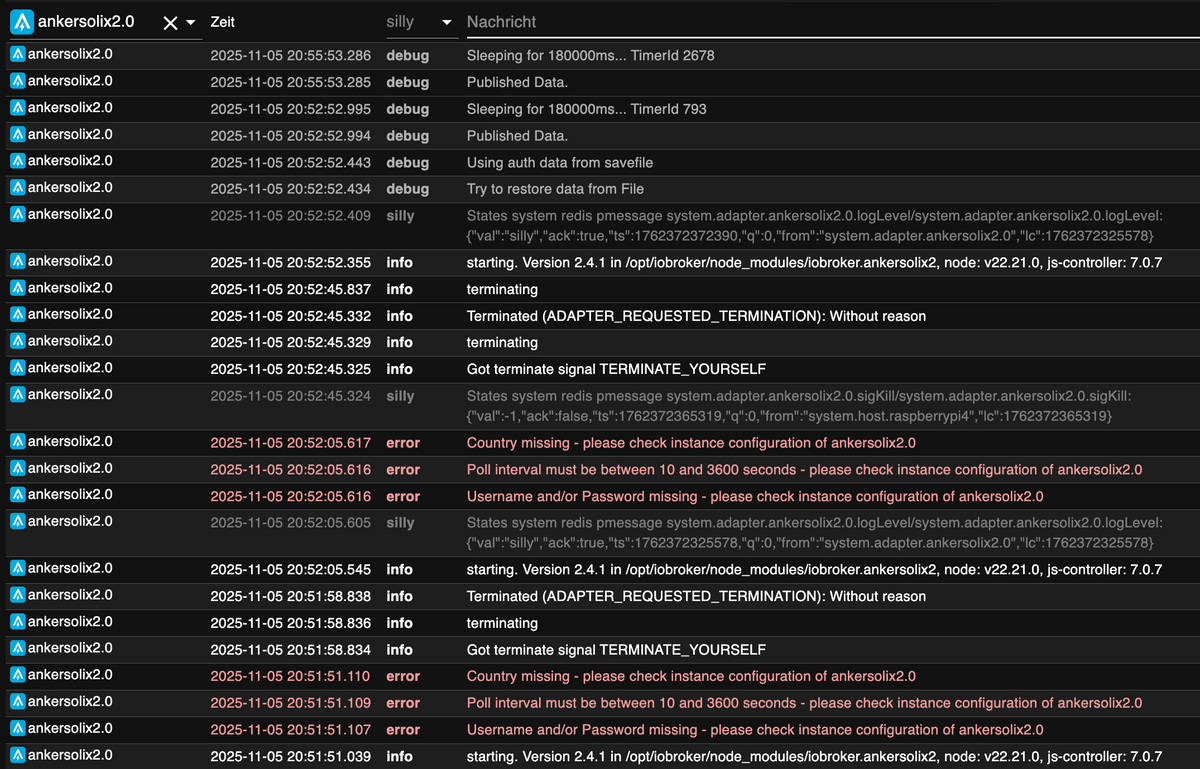The height and width of the screenshot is (769, 1200).
Task: Click the ankersolix icon in the filter header
Action: pyautogui.click(x=23, y=22)
